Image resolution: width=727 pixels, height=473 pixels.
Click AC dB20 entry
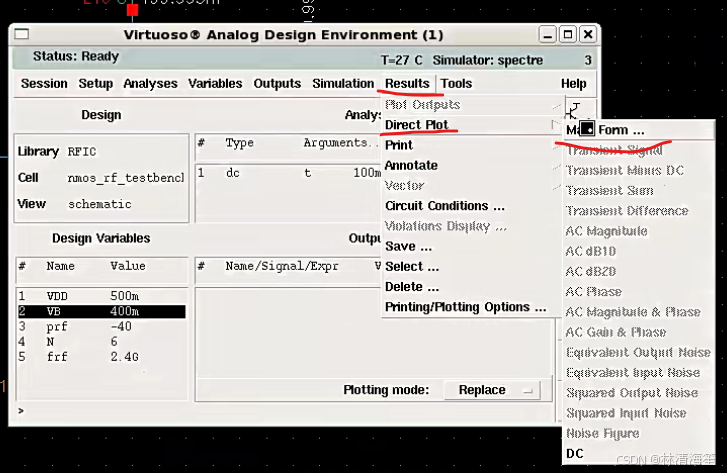639,271
